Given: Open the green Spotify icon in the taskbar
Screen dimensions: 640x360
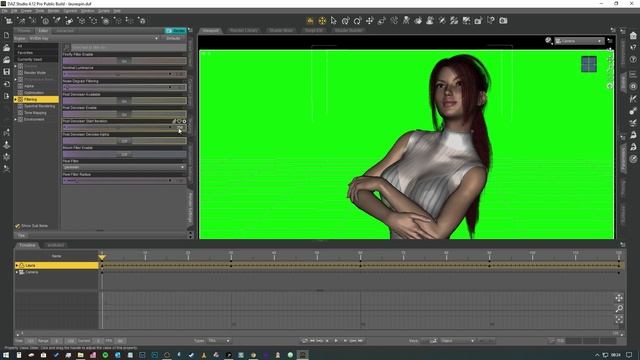Looking at the screenshot, I should point(105,355).
